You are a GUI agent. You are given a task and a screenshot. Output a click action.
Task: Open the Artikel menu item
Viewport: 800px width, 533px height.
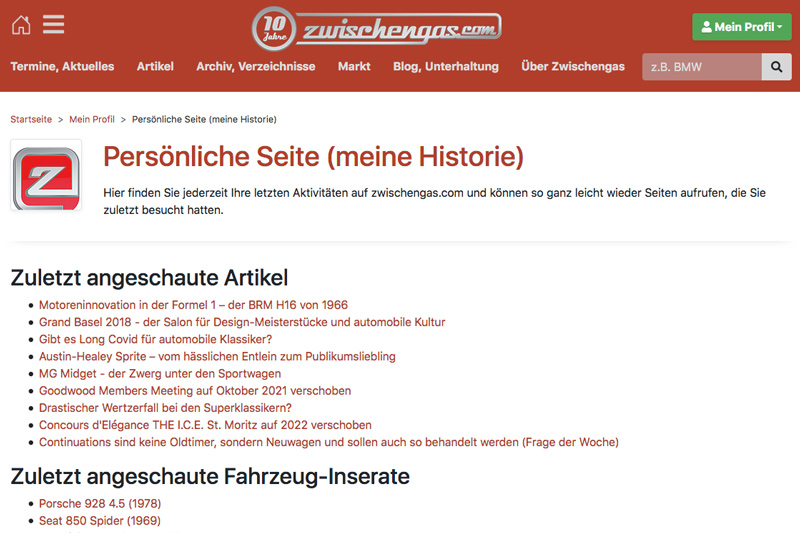(155, 67)
